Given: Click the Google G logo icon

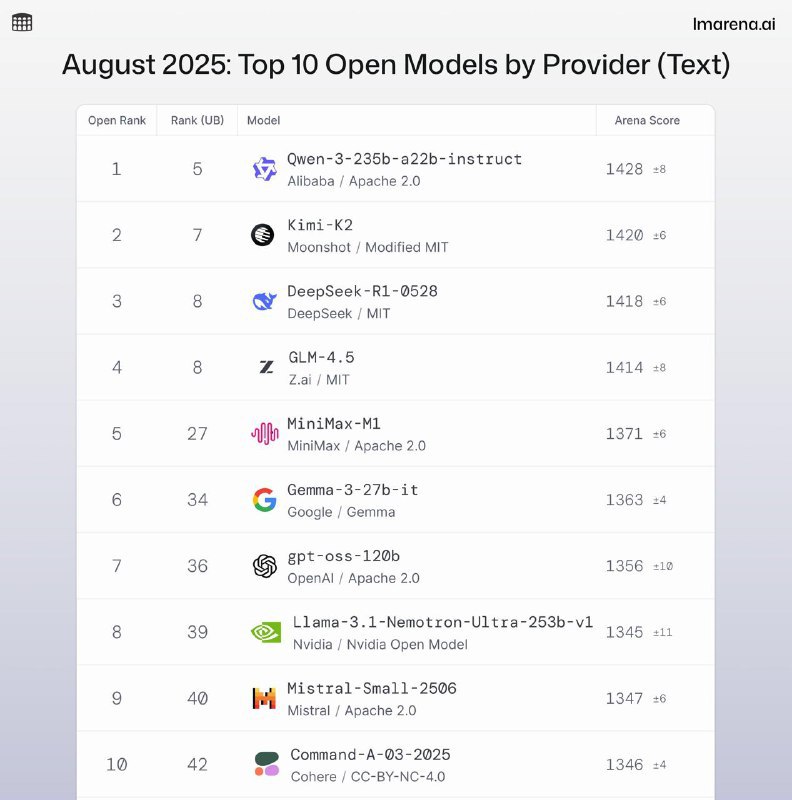Looking at the screenshot, I should pyautogui.click(x=264, y=499).
